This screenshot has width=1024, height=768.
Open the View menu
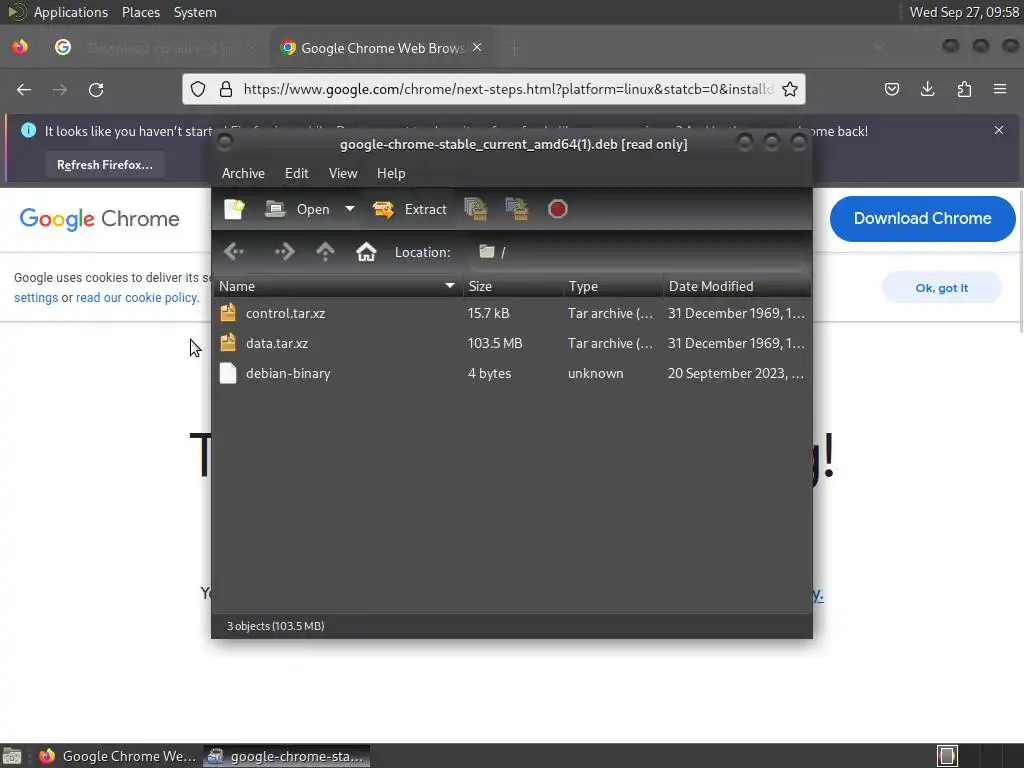[x=343, y=173]
